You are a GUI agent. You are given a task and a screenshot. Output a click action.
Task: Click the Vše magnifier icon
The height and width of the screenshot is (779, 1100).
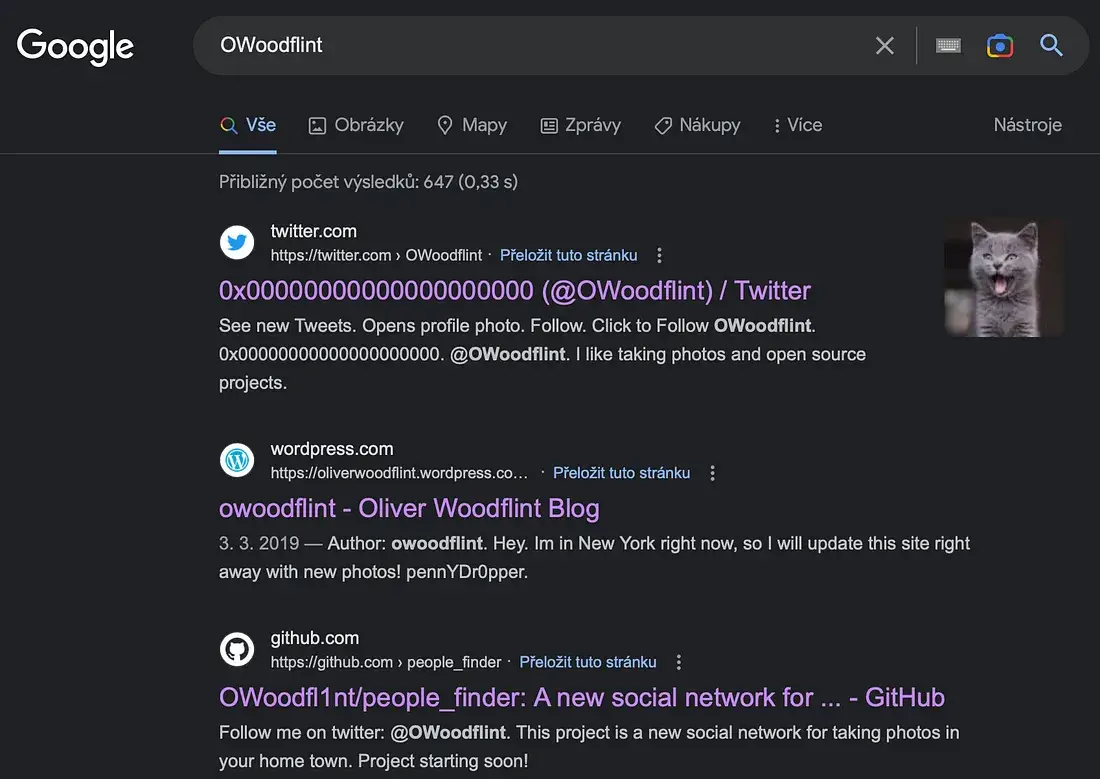[229, 126]
